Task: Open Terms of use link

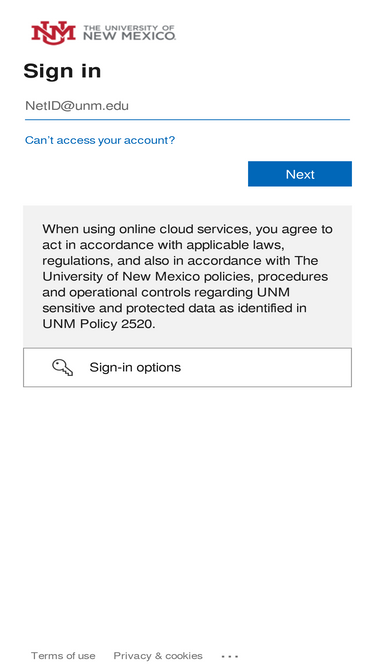Action: (x=63, y=656)
